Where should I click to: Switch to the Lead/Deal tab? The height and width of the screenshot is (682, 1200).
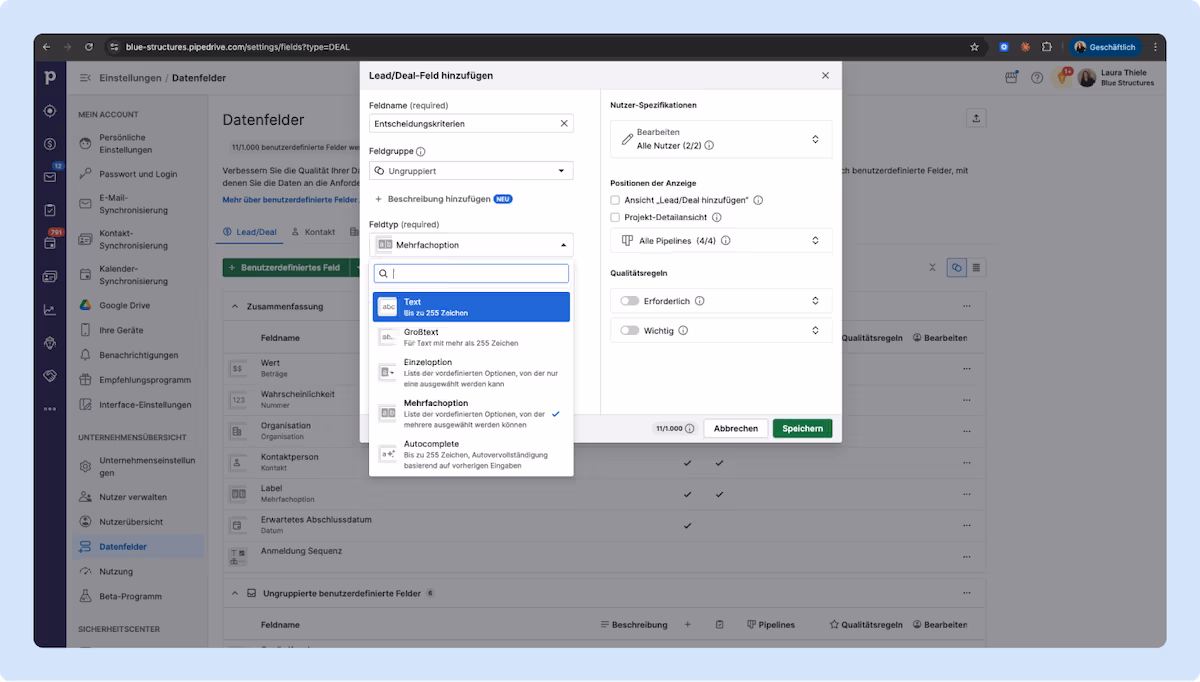249,232
